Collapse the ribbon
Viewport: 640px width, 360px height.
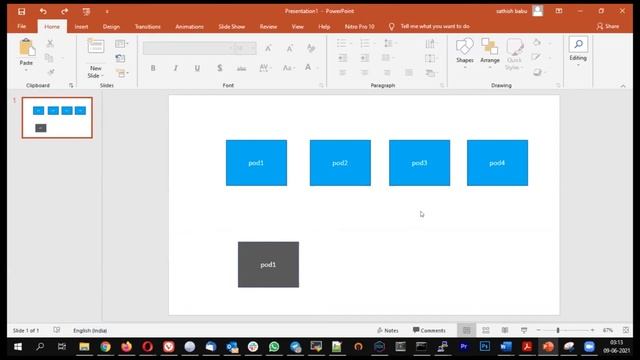coord(623,86)
